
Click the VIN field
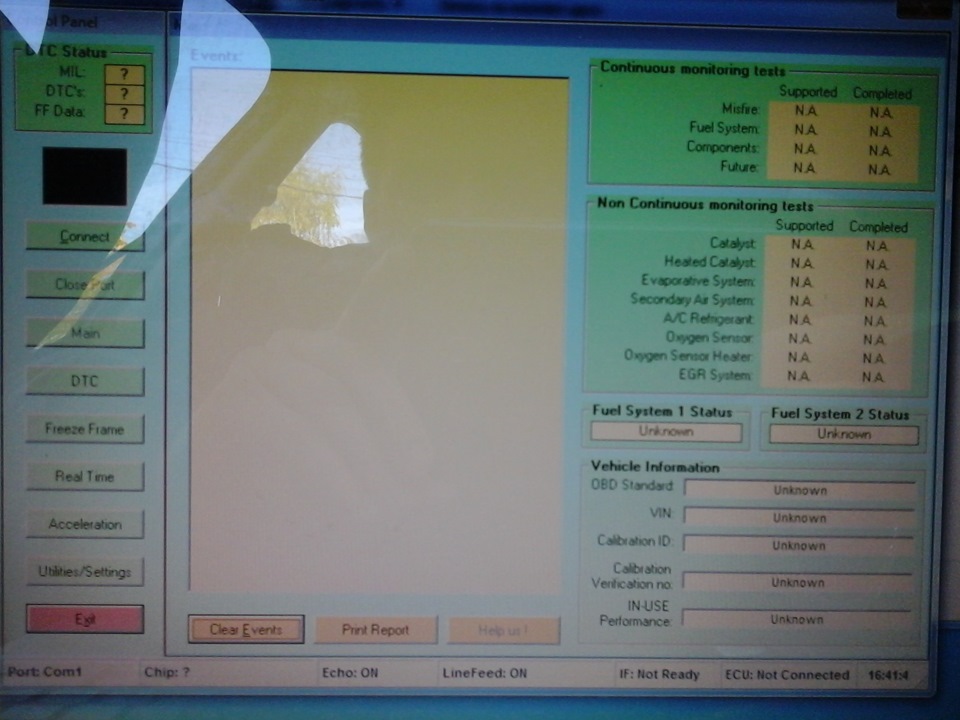[799, 518]
